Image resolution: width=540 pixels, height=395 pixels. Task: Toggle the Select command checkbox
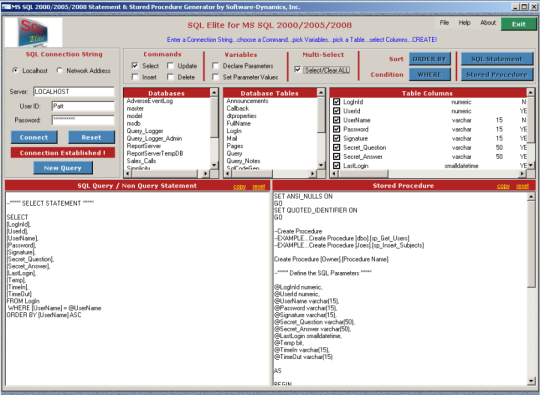click(x=135, y=65)
